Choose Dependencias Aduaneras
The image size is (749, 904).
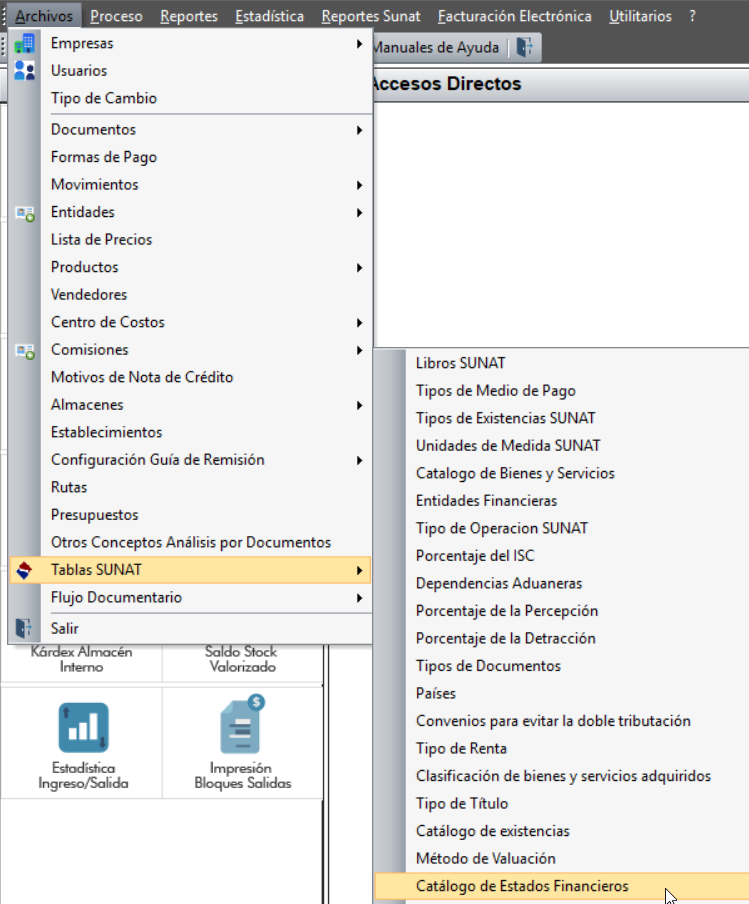562,583
